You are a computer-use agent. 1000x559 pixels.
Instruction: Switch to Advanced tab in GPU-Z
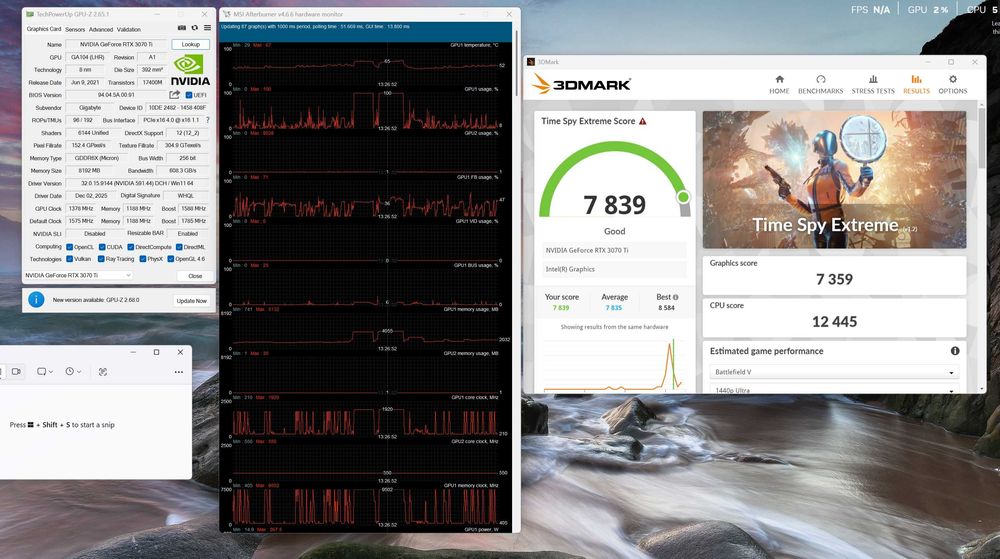[x=101, y=29]
